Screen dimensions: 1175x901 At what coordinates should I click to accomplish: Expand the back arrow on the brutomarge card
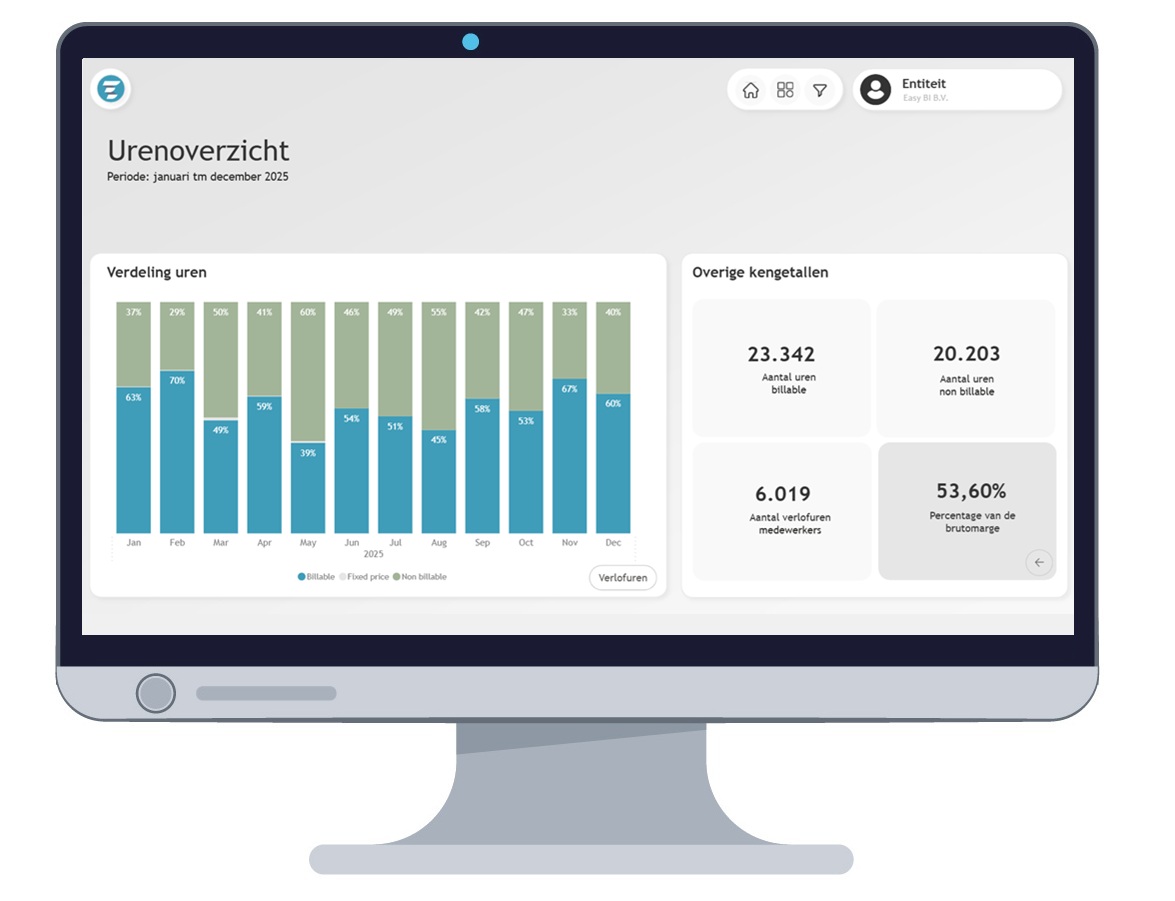(1039, 562)
